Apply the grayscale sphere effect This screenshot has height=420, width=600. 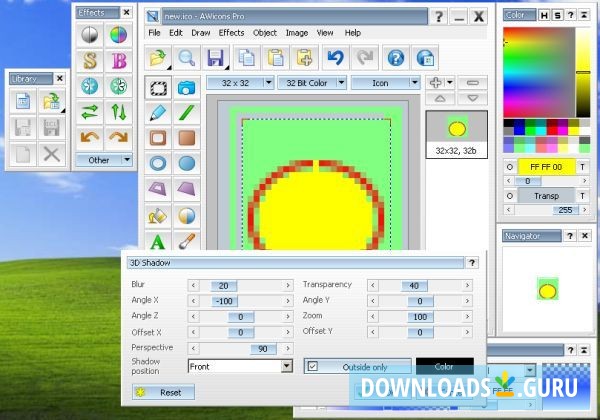90,35
